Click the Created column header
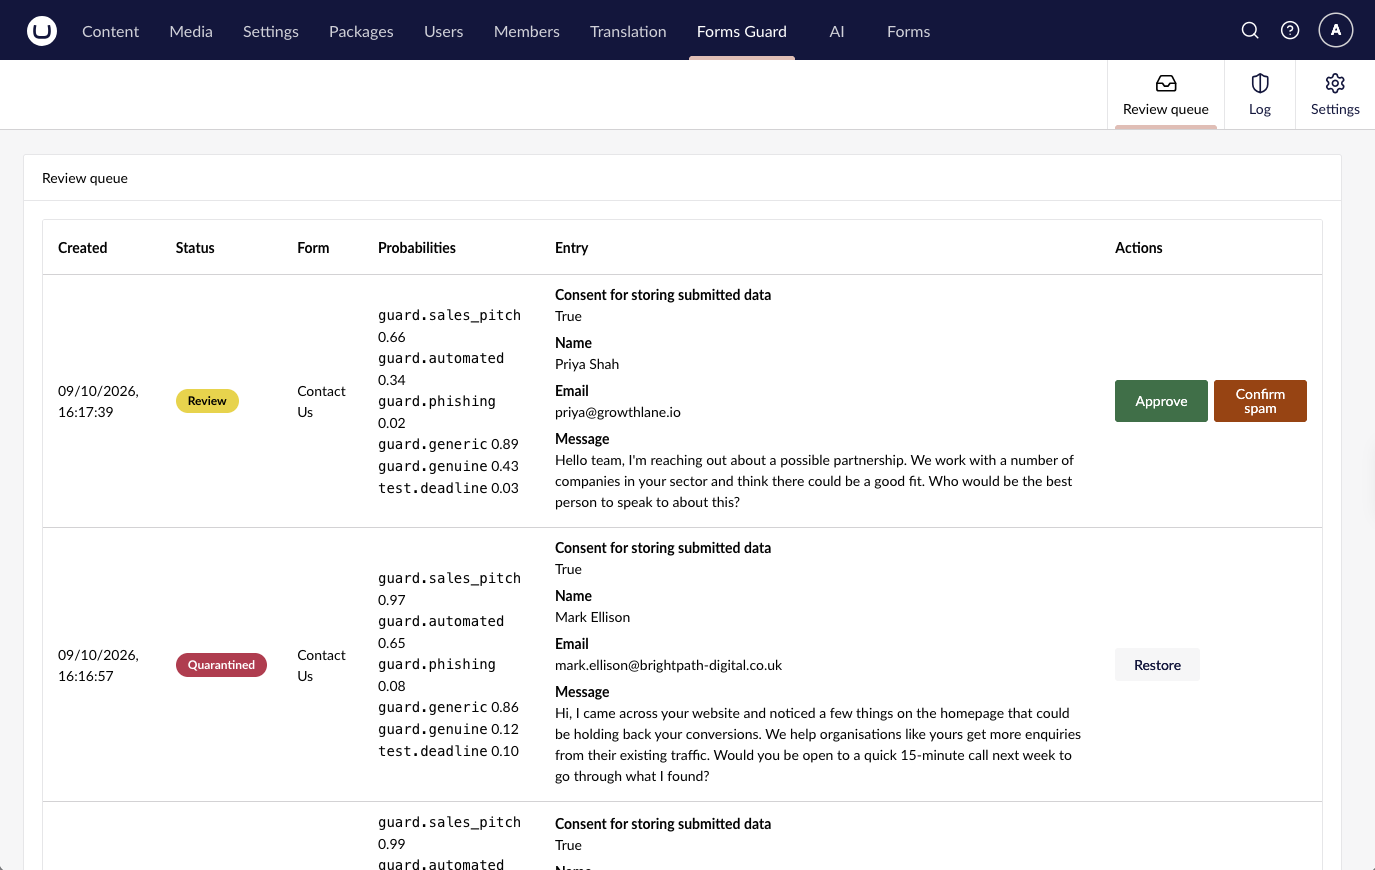This screenshot has width=1375, height=870. pyautogui.click(x=83, y=248)
